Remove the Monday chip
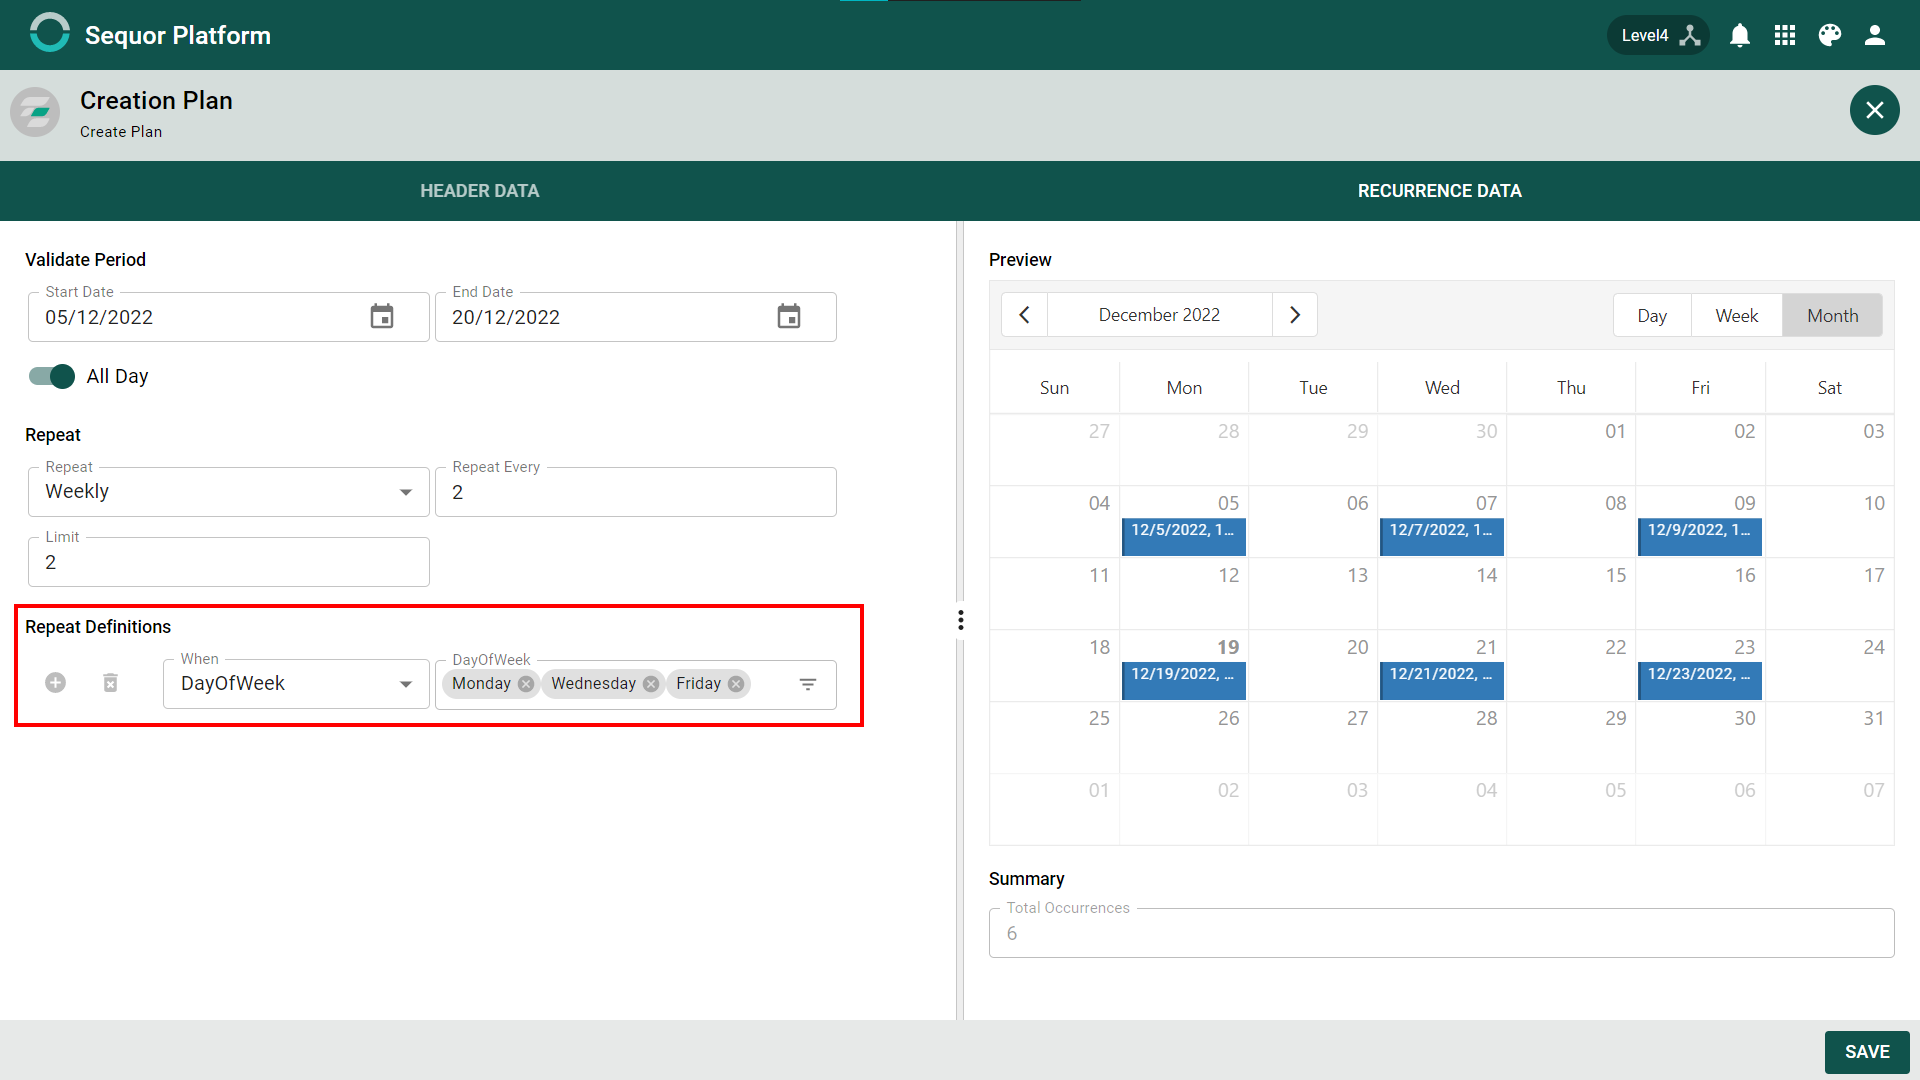The image size is (1920, 1080). tap(526, 684)
